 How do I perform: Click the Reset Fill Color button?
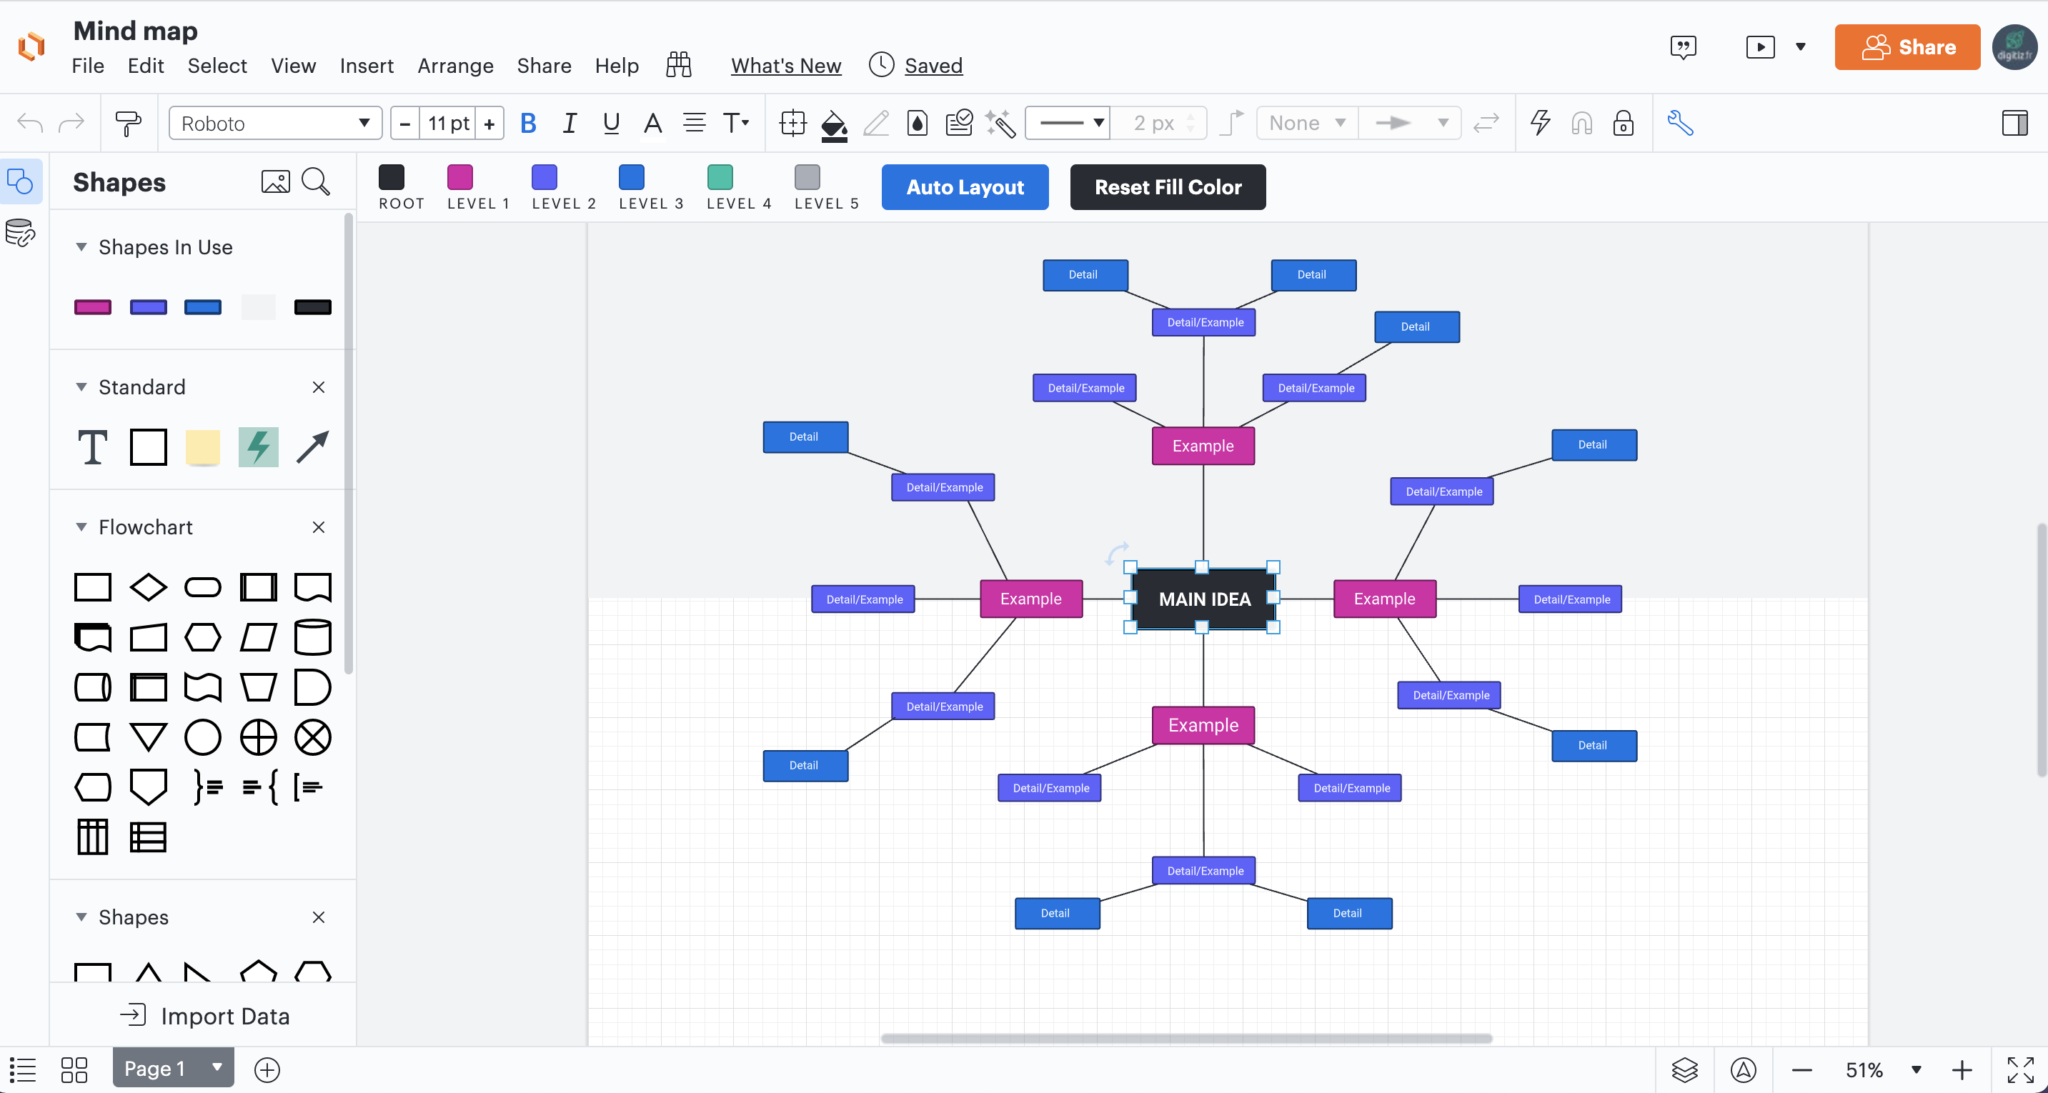pyautogui.click(x=1167, y=187)
